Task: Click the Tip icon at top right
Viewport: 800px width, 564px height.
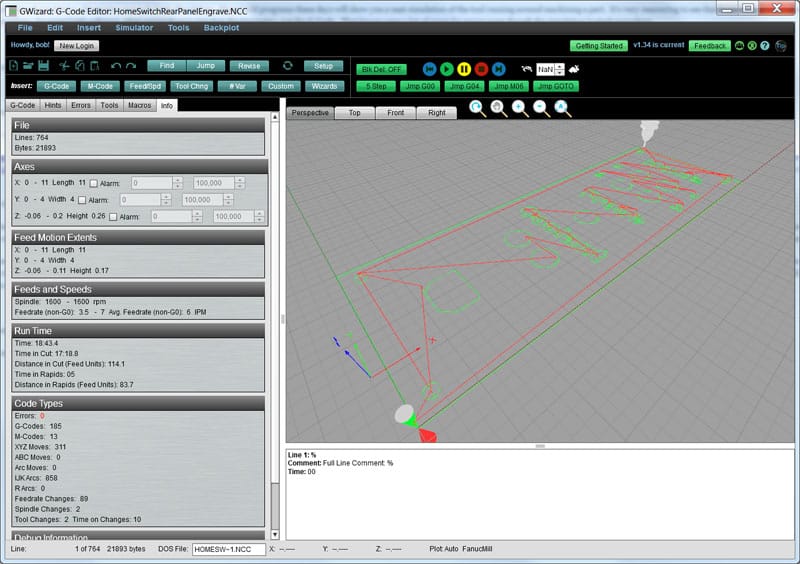Action: (x=781, y=45)
